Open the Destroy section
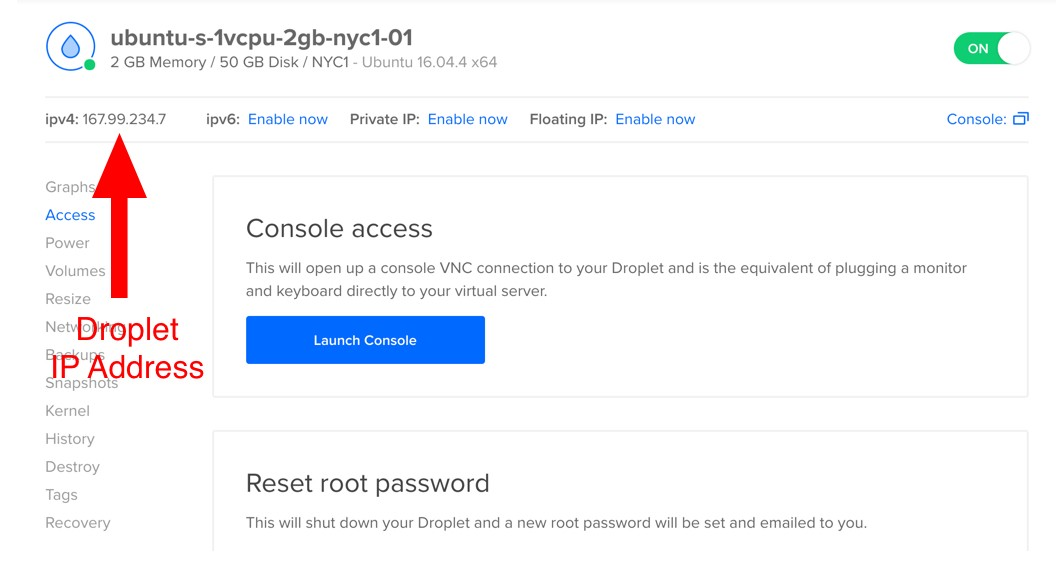Image resolution: width=1056 pixels, height=583 pixels. (x=73, y=467)
